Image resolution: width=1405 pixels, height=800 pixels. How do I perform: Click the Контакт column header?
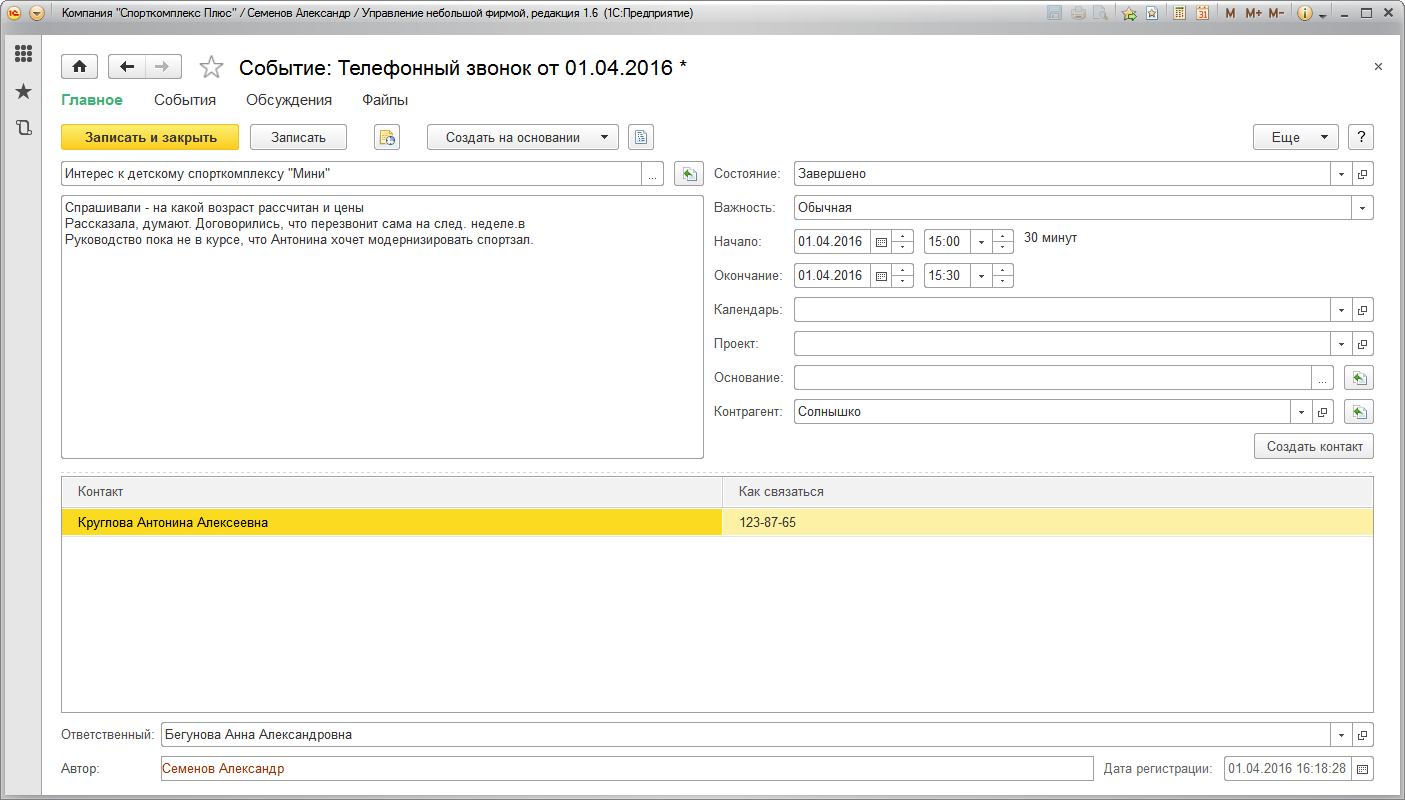392,492
